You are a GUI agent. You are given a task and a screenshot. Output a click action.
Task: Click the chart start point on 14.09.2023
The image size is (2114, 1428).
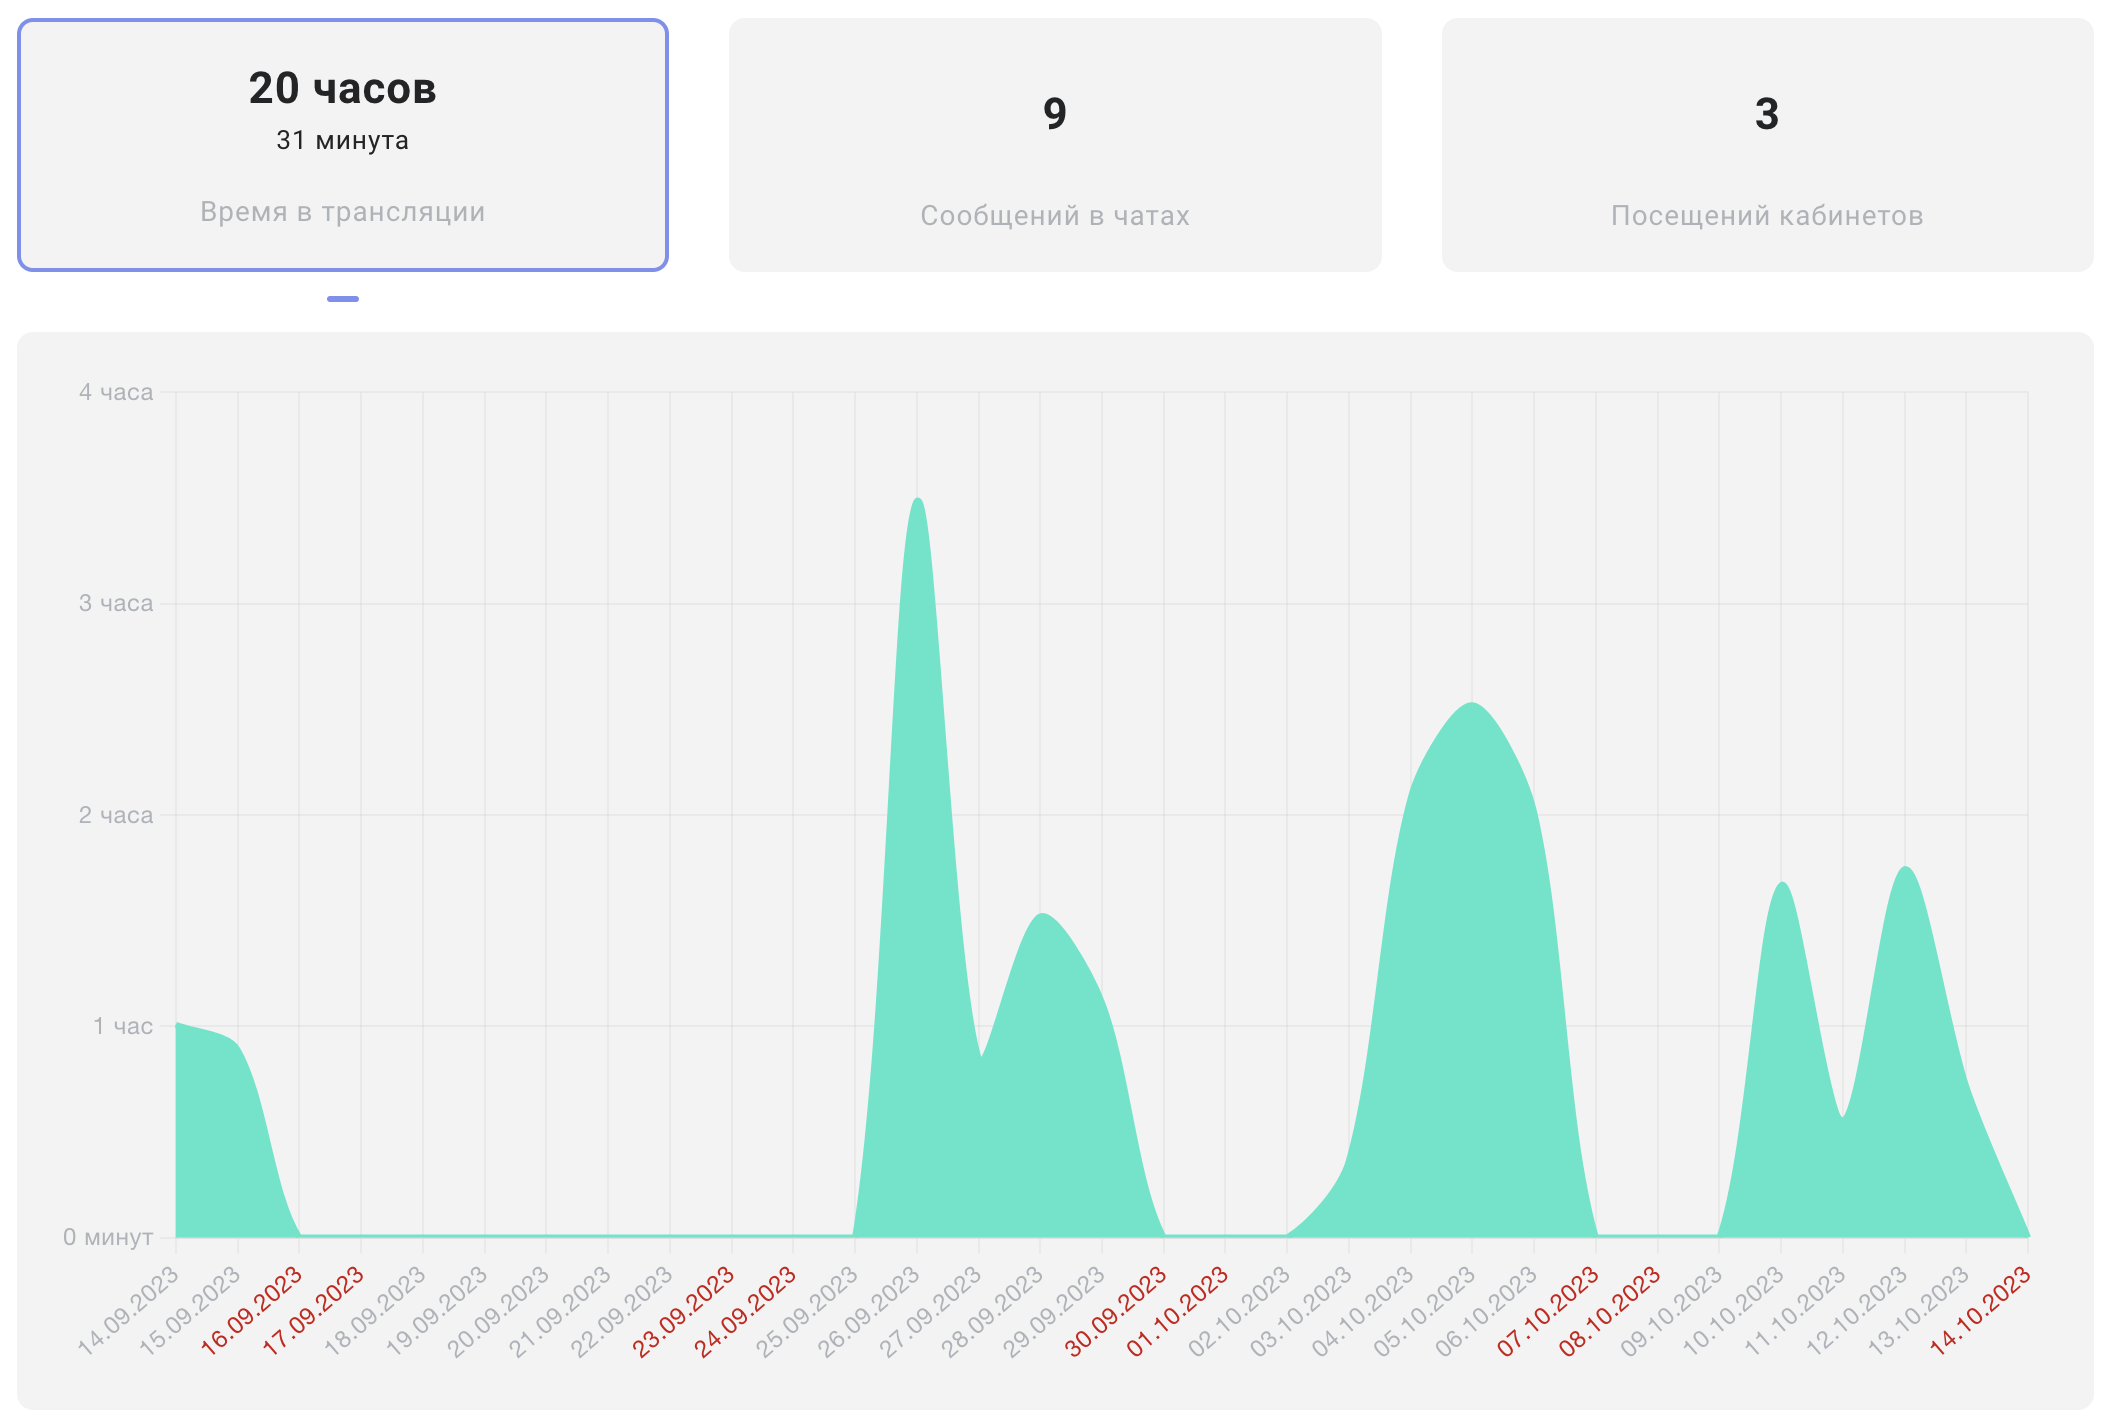[x=177, y=1024]
